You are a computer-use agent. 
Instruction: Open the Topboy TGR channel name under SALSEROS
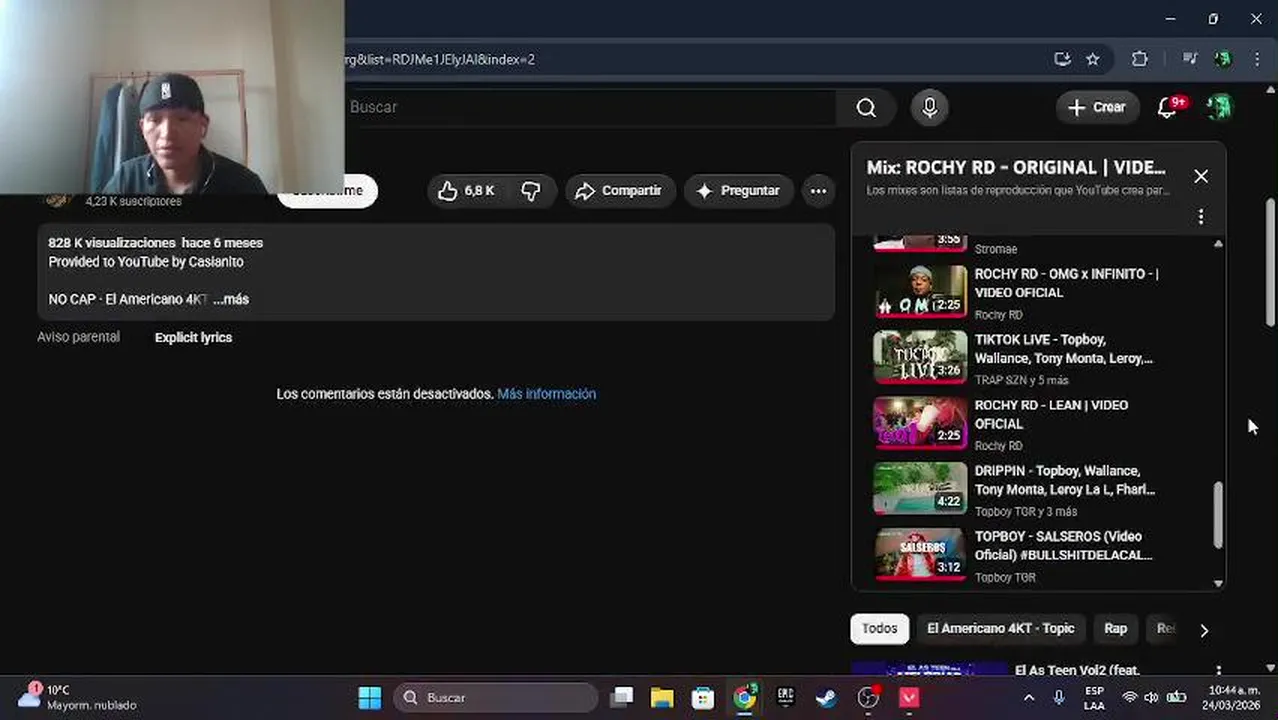click(x=1005, y=577)
